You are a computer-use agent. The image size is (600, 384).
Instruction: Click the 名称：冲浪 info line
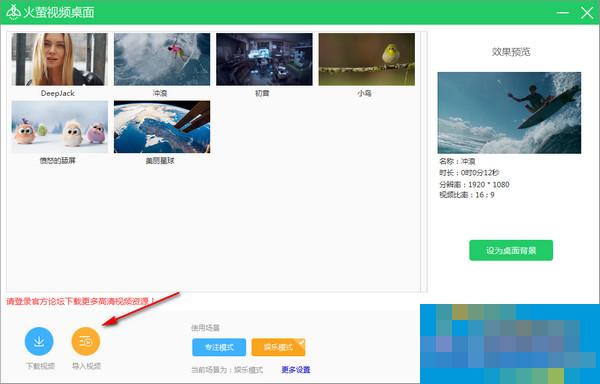tap(457, 161)
